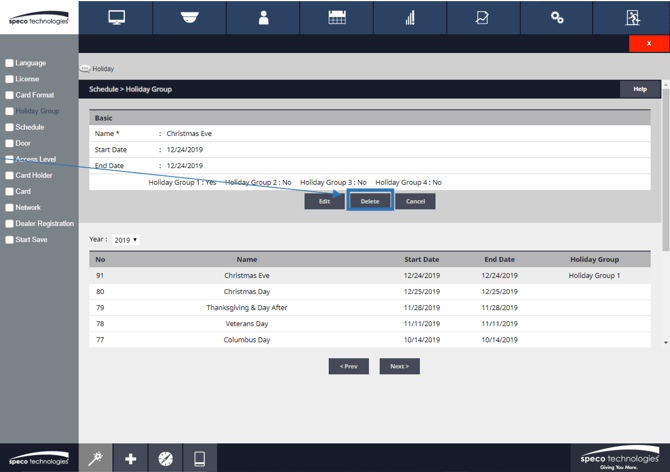Go to previous page with Prev
Screen dimensions: 670x472
[x=349, y=366]
